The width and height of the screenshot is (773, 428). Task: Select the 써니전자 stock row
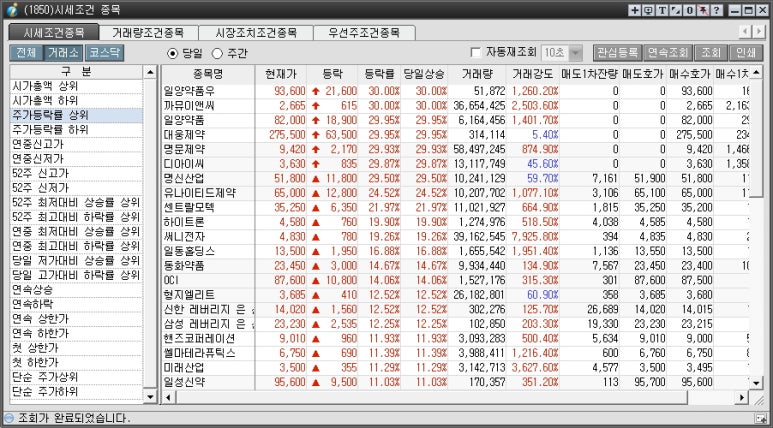456,236
